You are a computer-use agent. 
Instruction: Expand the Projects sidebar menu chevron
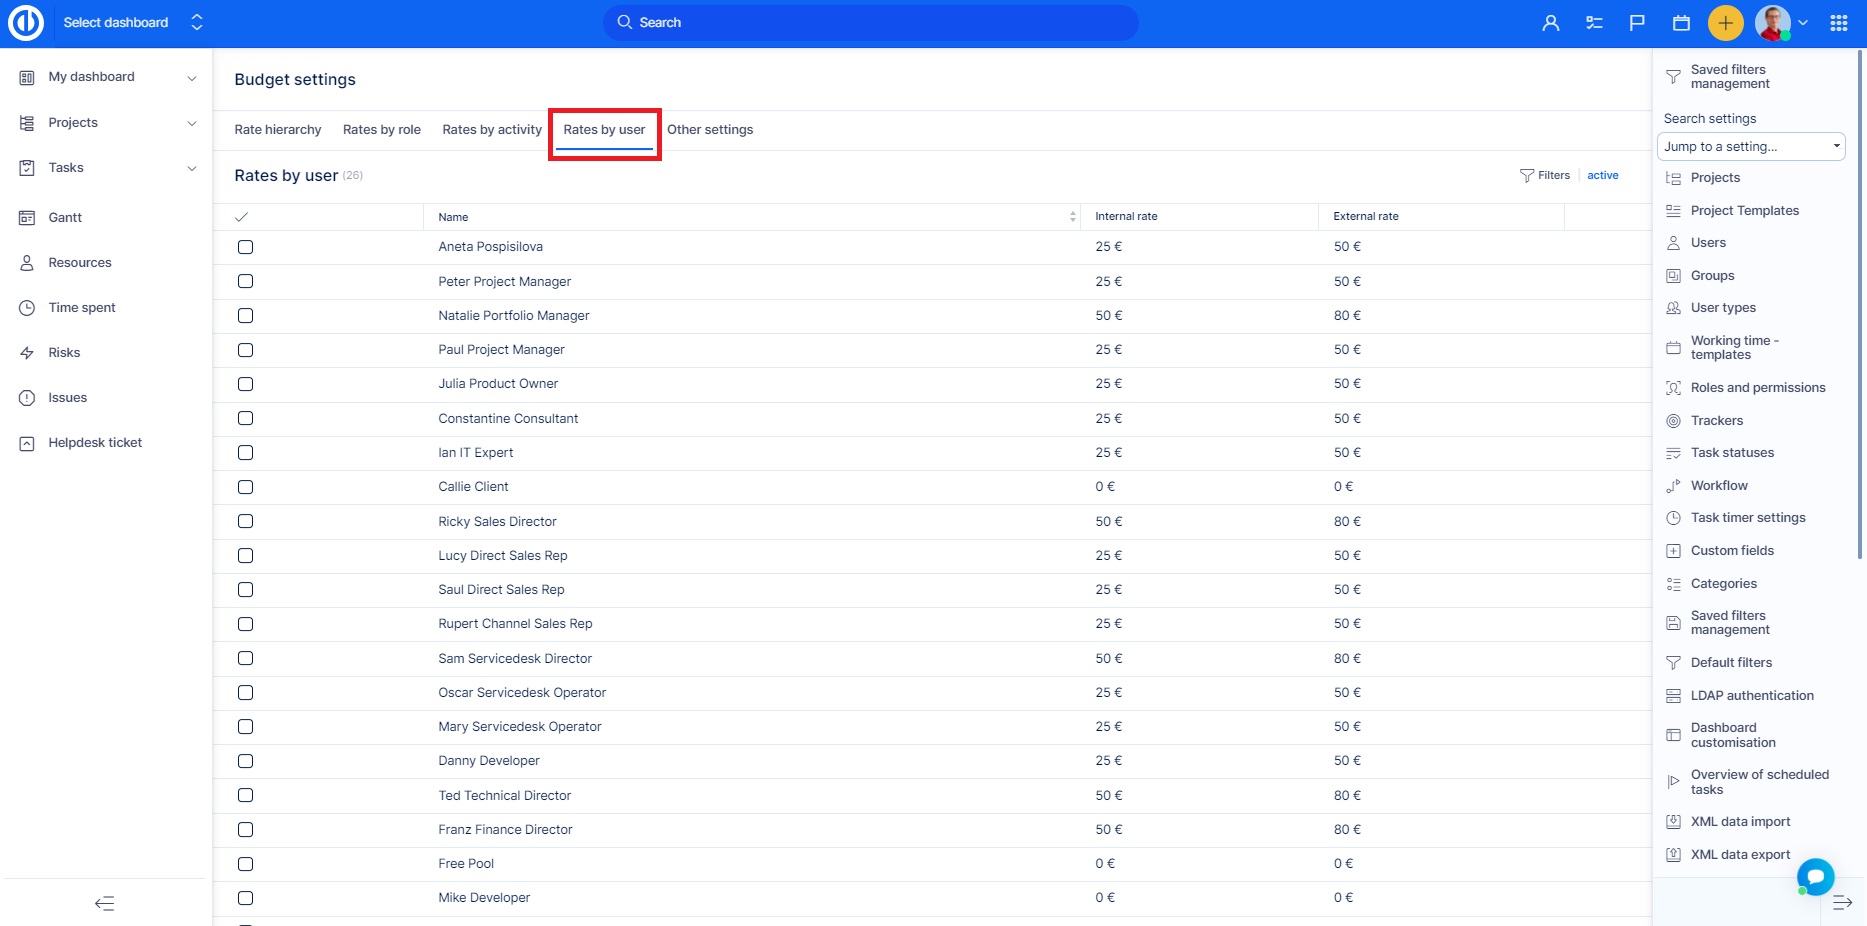(192, 123)
